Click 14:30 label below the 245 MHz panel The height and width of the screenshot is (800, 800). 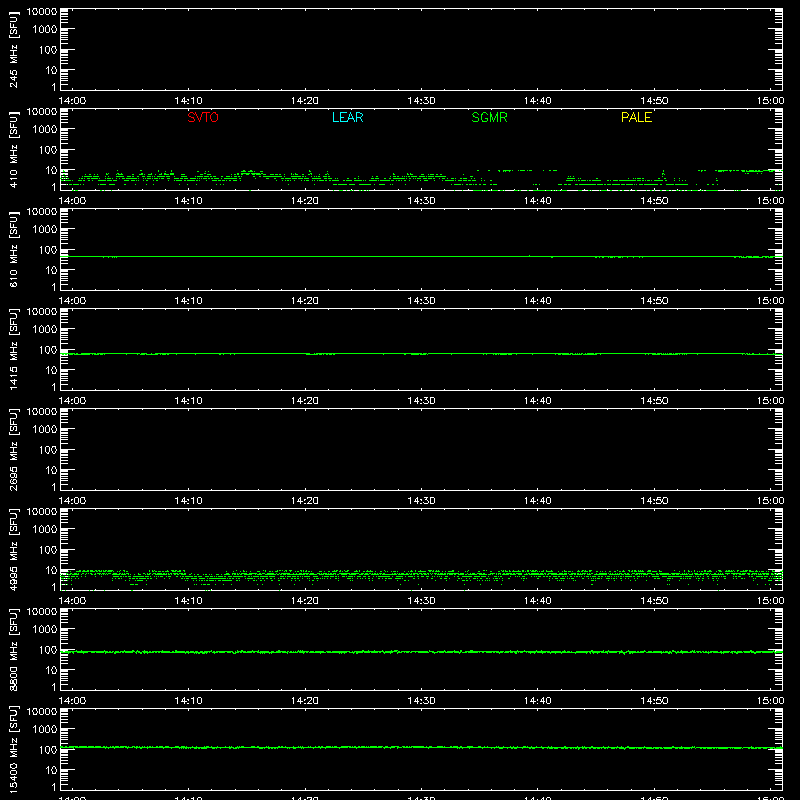pyautogui.click(x=421, y=101)
